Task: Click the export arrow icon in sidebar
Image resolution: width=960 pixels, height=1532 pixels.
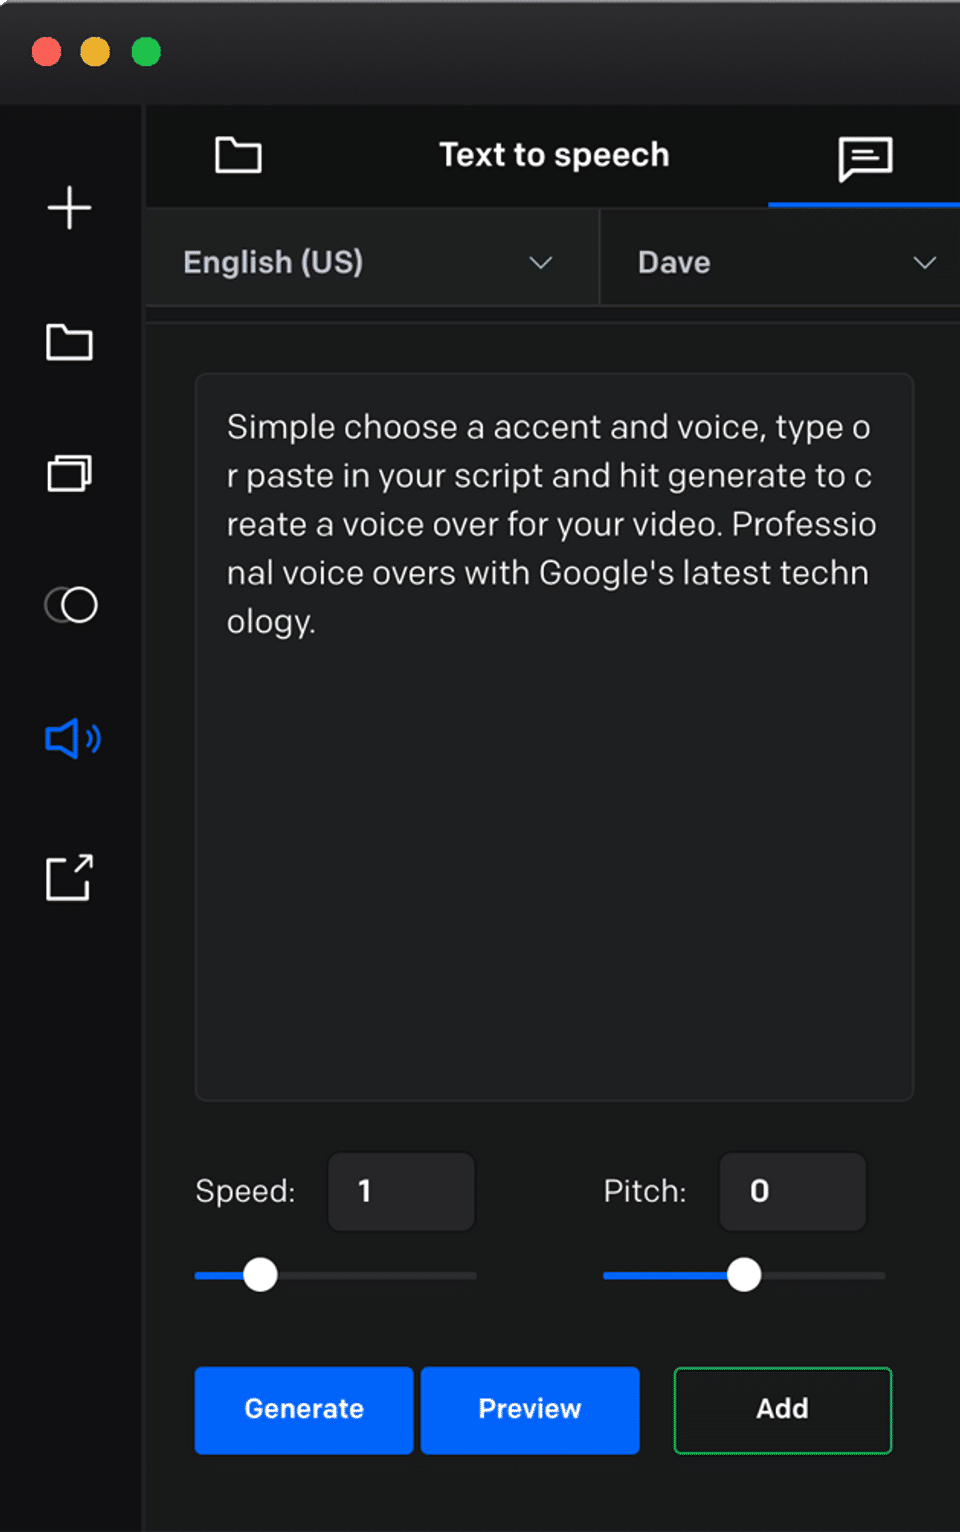Action: [x=69, y=878]
